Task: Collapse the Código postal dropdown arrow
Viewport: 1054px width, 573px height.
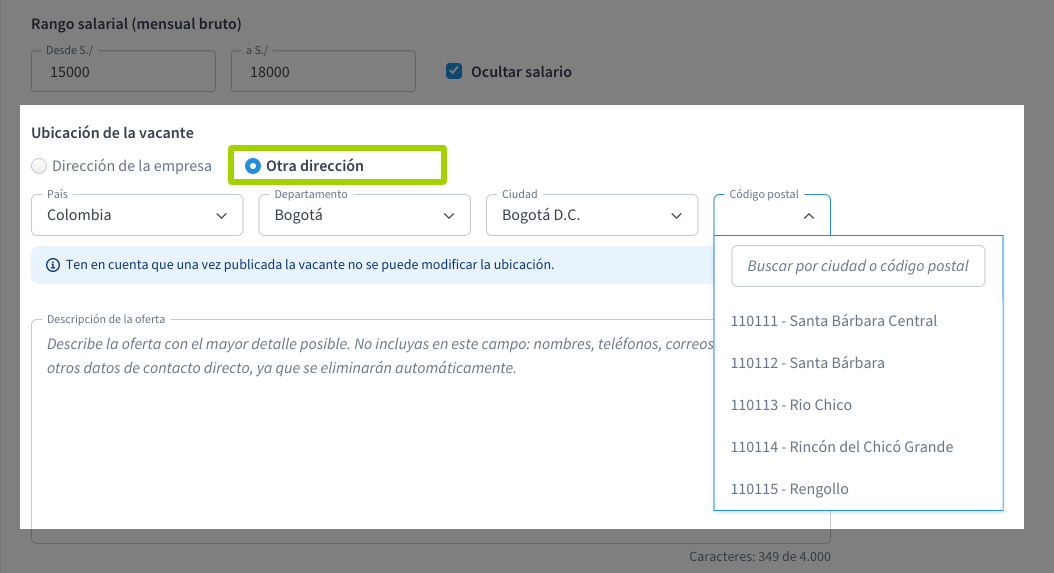Action: coord(809,215)
